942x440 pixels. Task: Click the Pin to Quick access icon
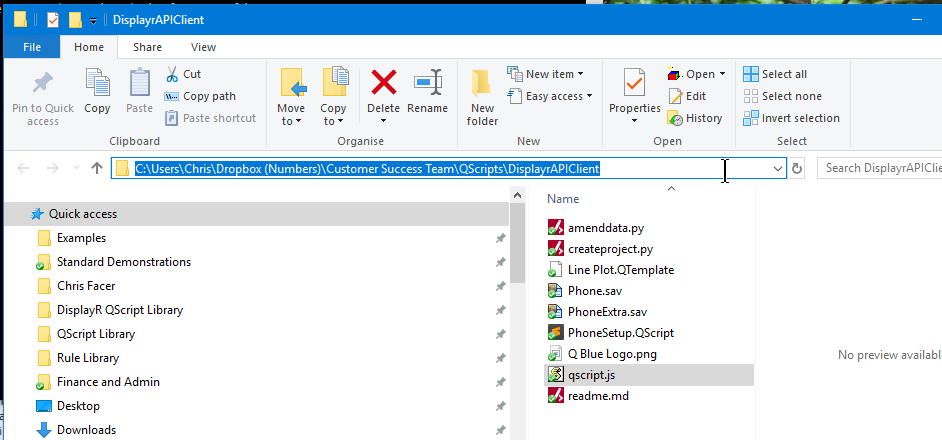pos(43,86)
